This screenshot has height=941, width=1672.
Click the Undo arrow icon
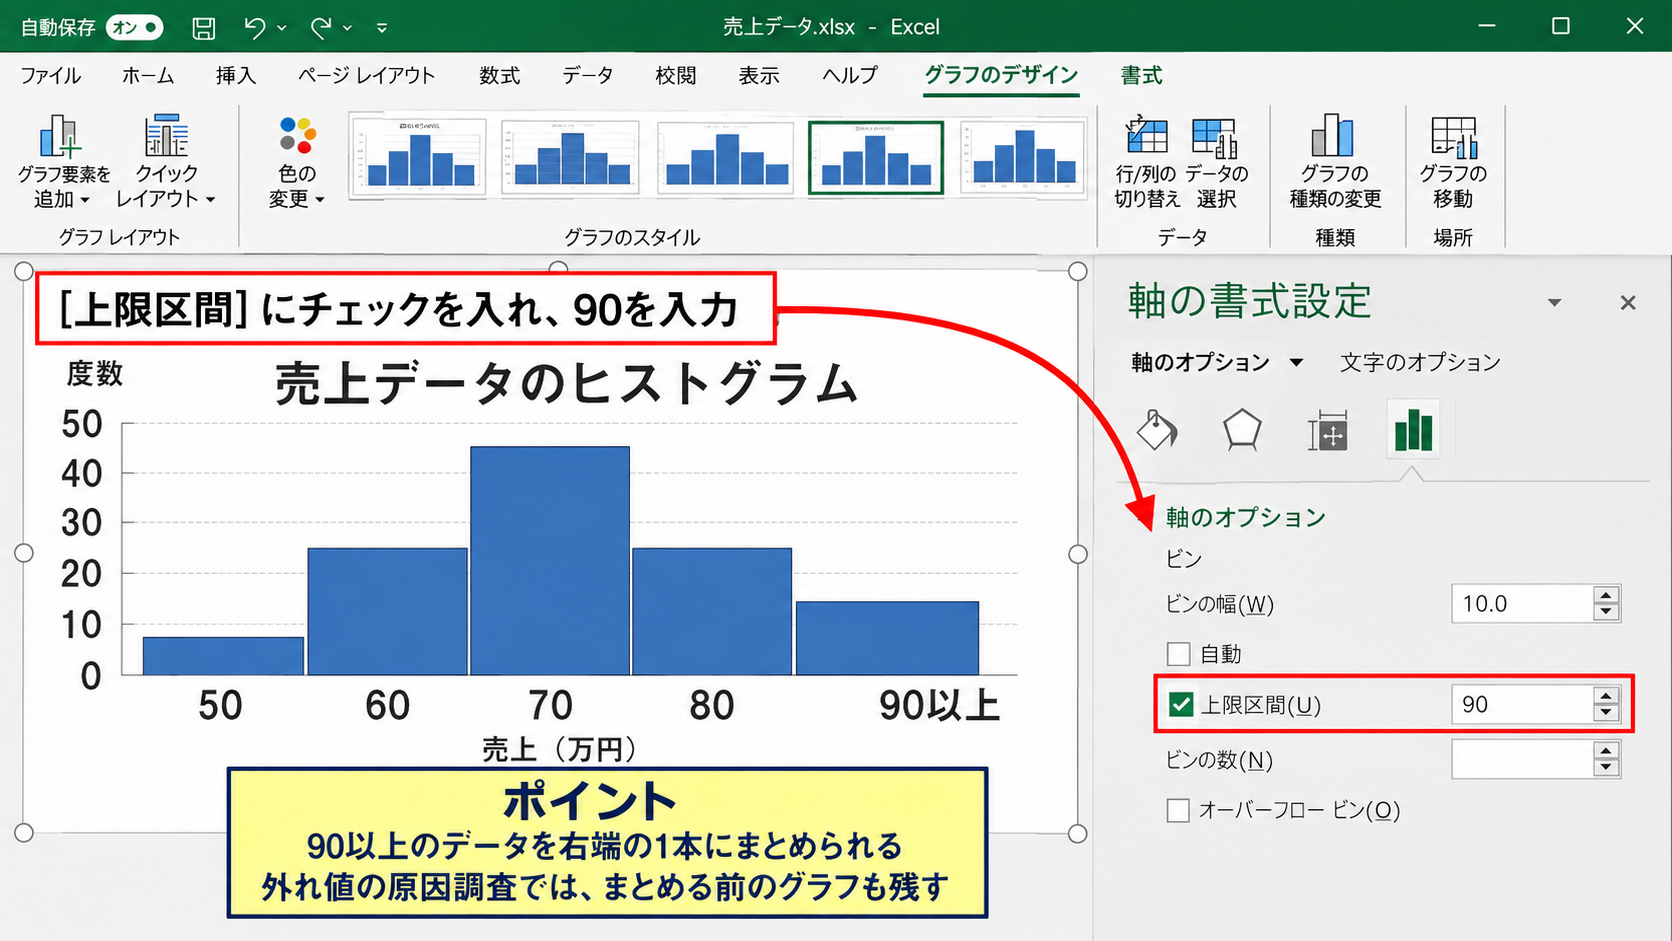pos(255,28)
